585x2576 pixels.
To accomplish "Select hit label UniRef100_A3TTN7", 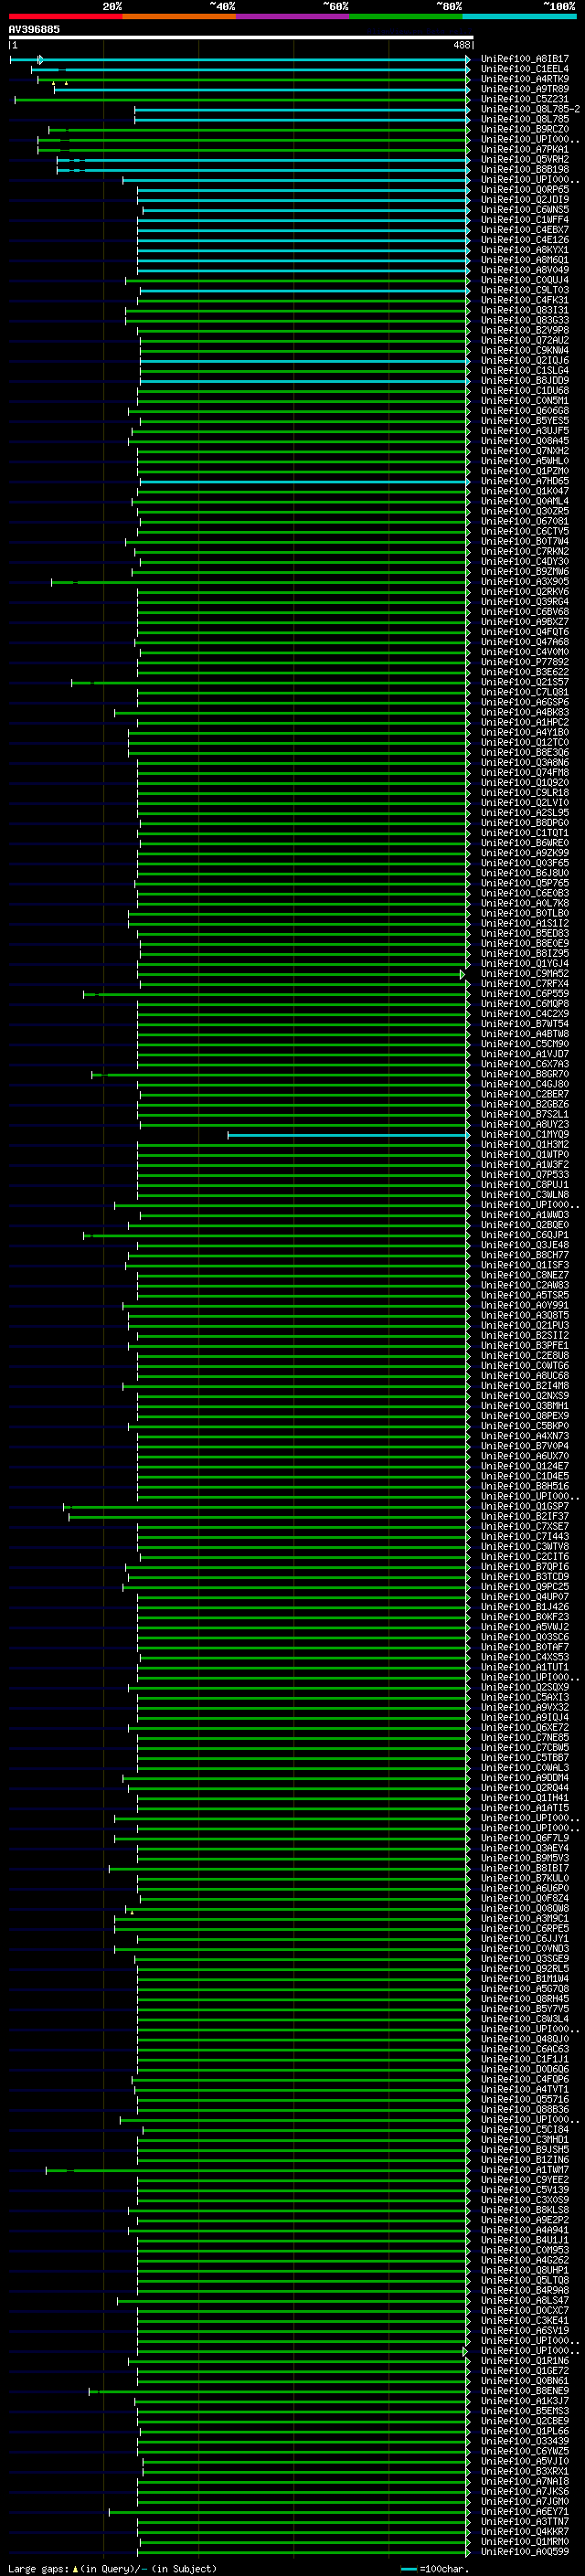I will pos(524,2521).
